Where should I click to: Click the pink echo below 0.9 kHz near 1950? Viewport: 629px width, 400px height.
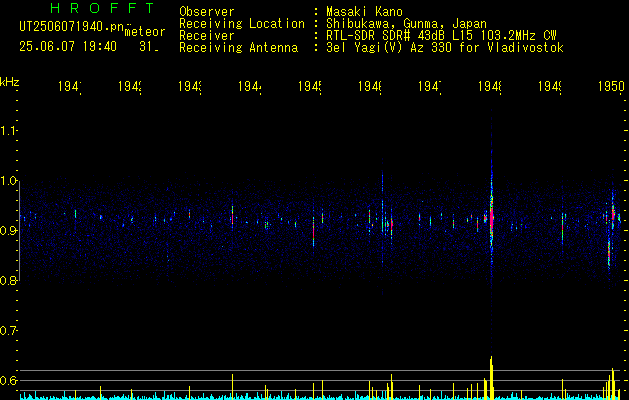[x=609, y=253]
